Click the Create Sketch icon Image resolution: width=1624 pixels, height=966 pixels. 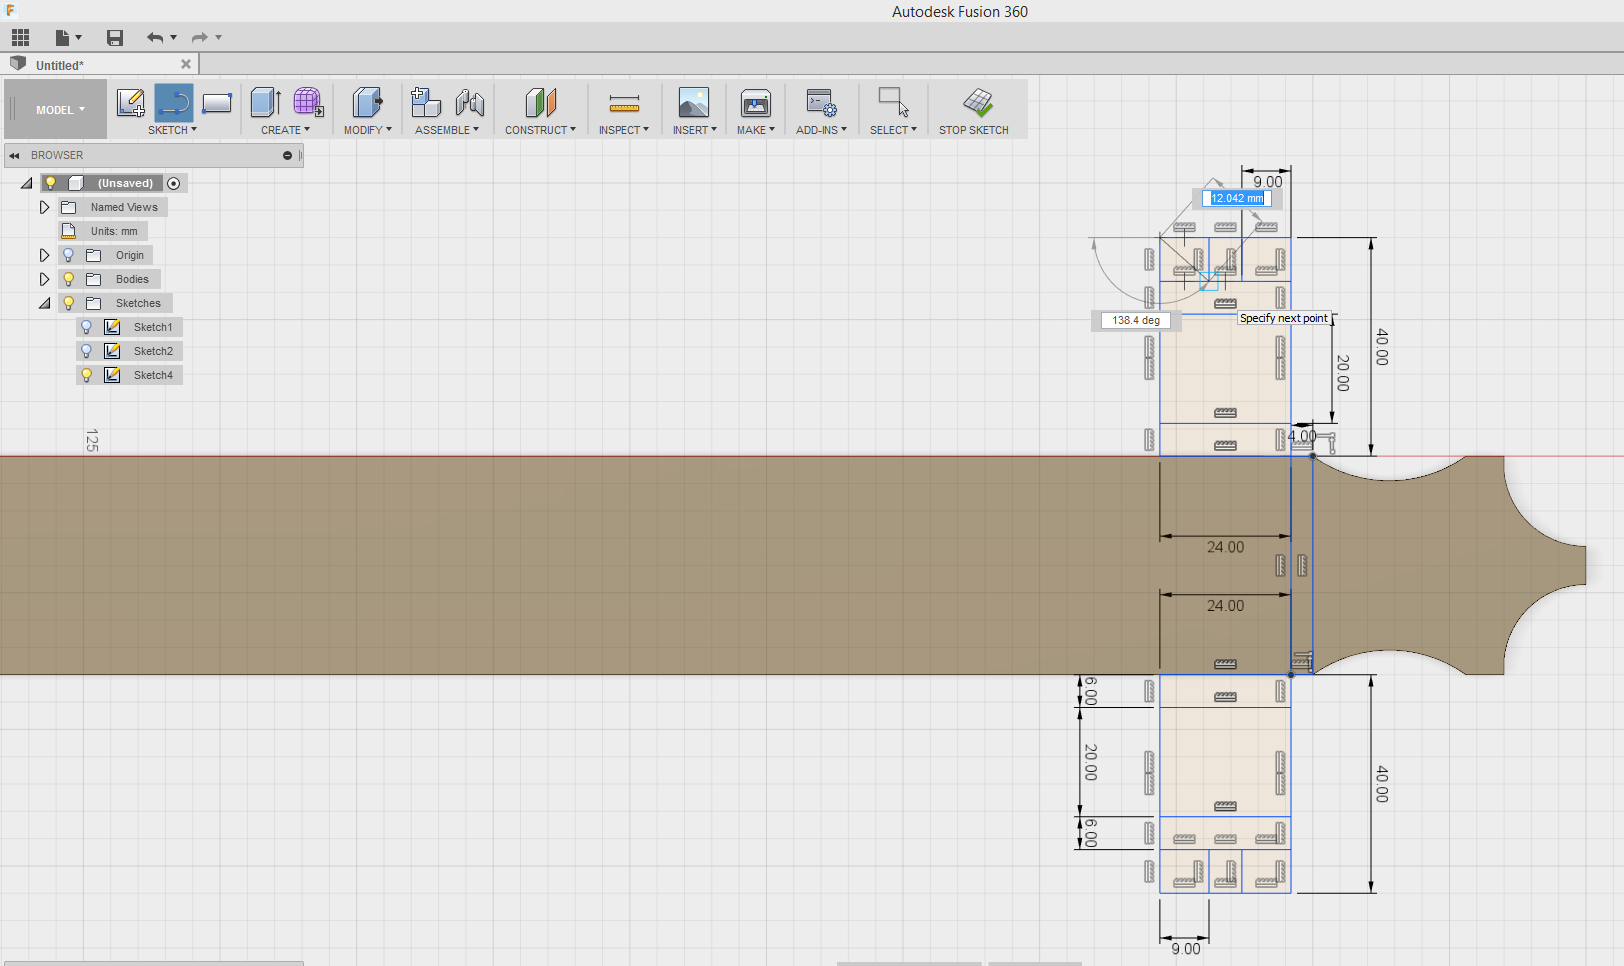(x=130, y=102)
